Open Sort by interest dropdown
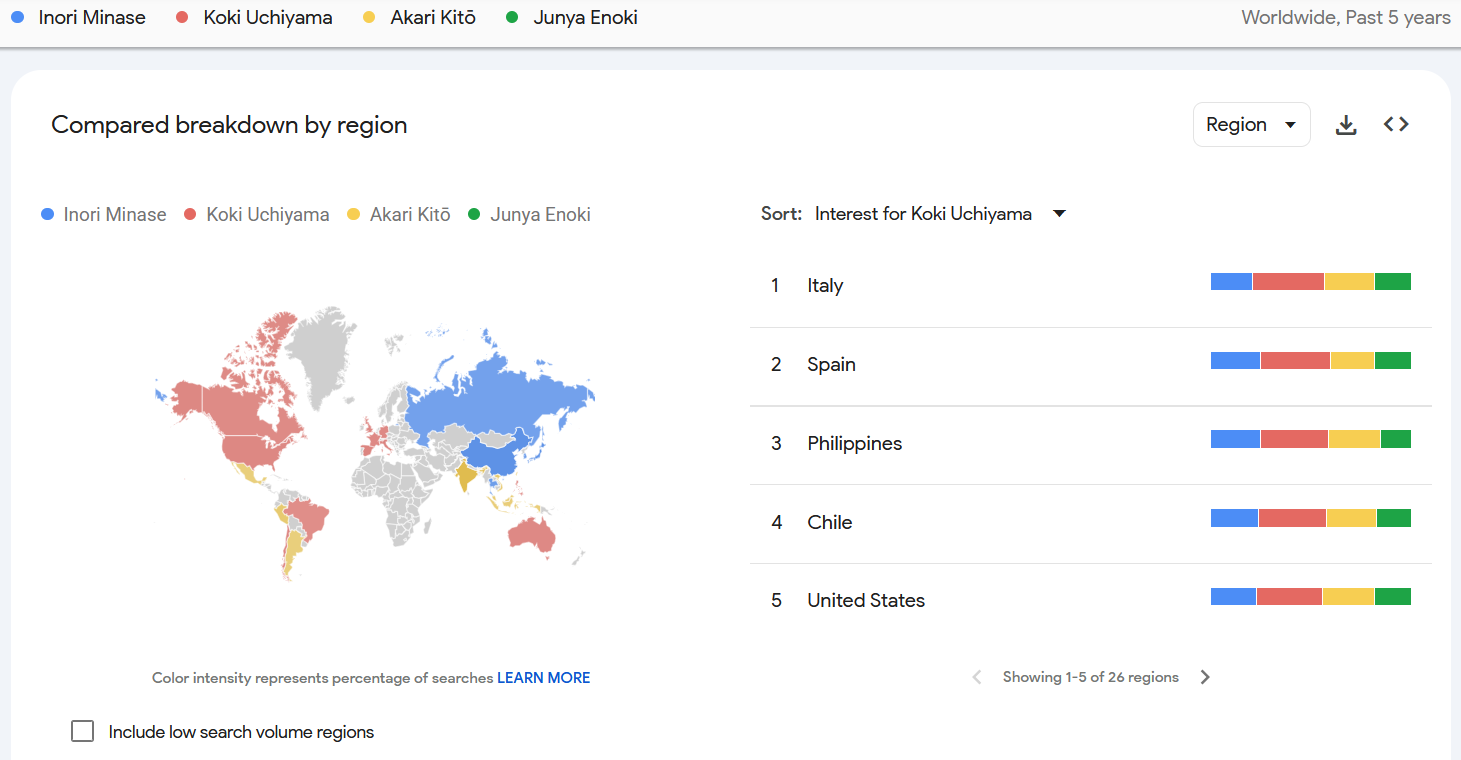The width and height of the screenshot is (1461, 760). pyautogui.click(x=923, y=213)
